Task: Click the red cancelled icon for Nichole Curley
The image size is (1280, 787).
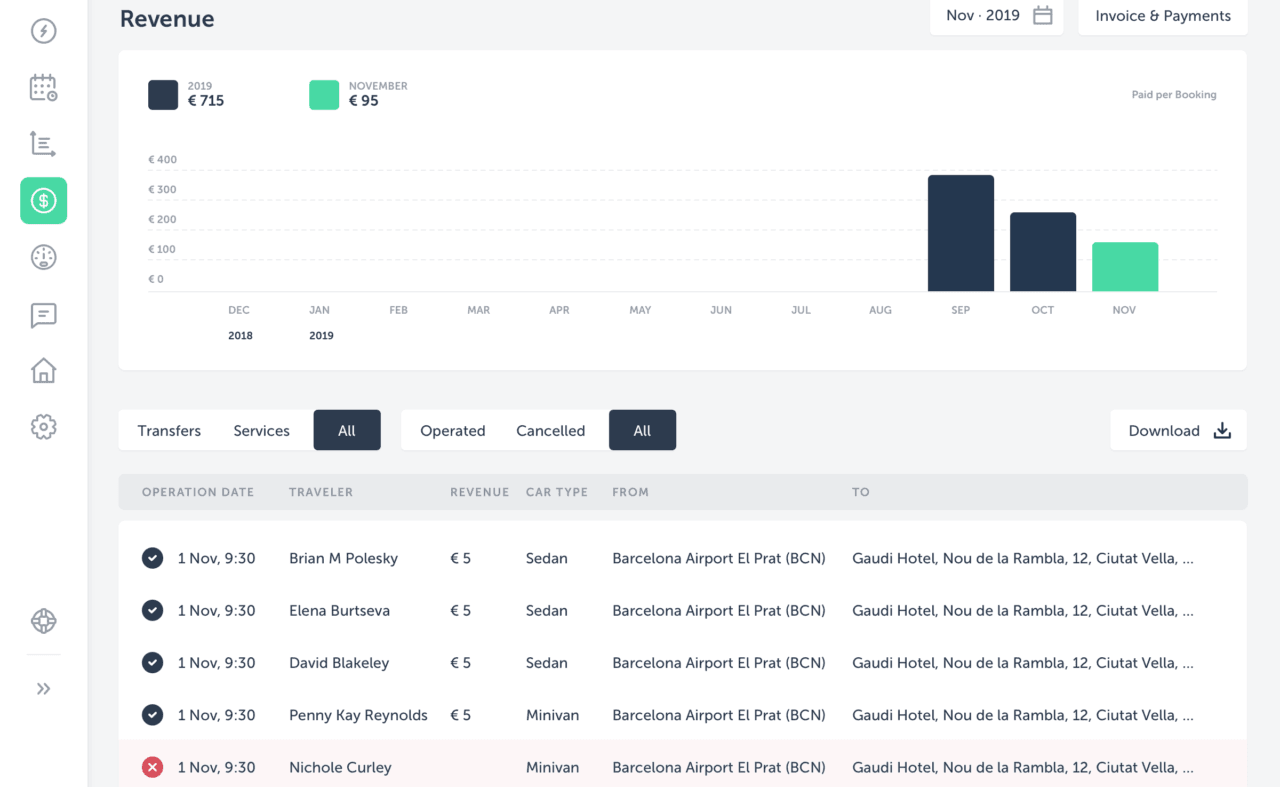Action: [152, 767]
